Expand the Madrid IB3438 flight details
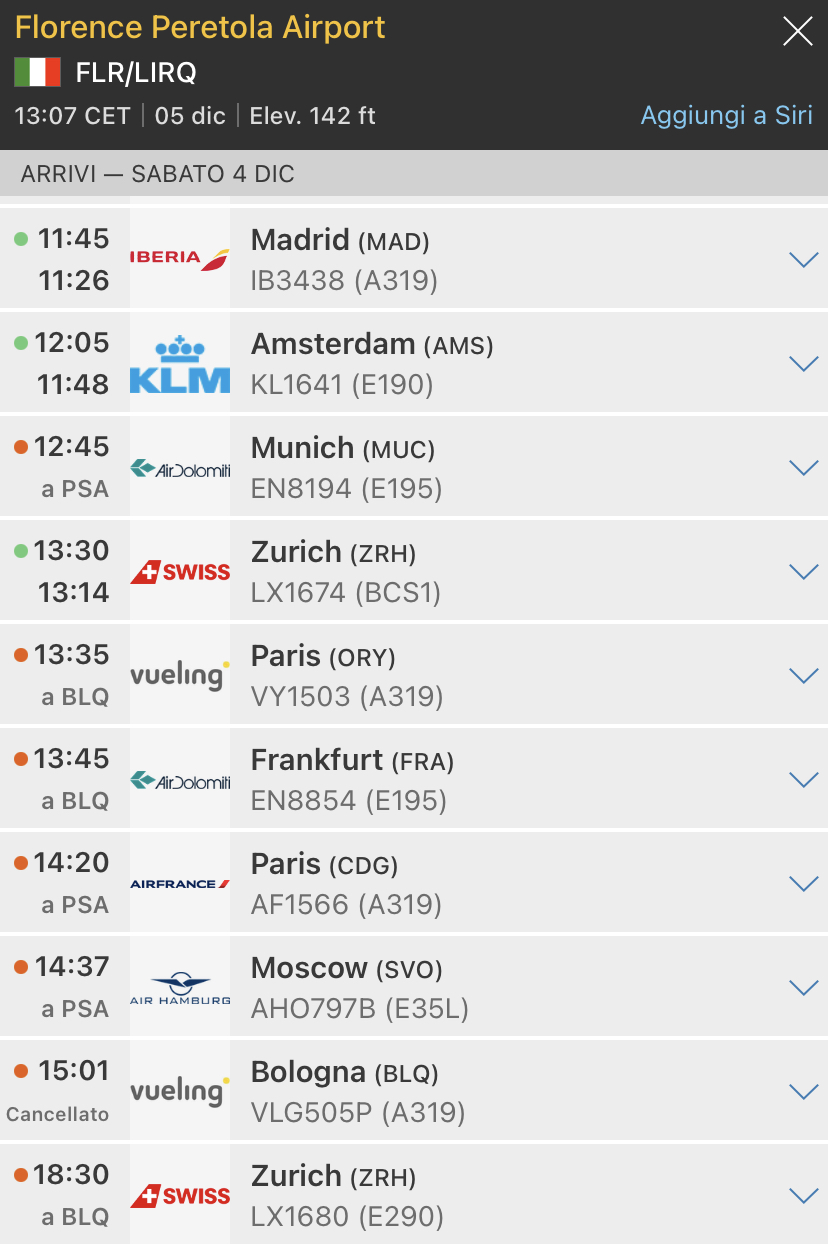 point(803,260)
